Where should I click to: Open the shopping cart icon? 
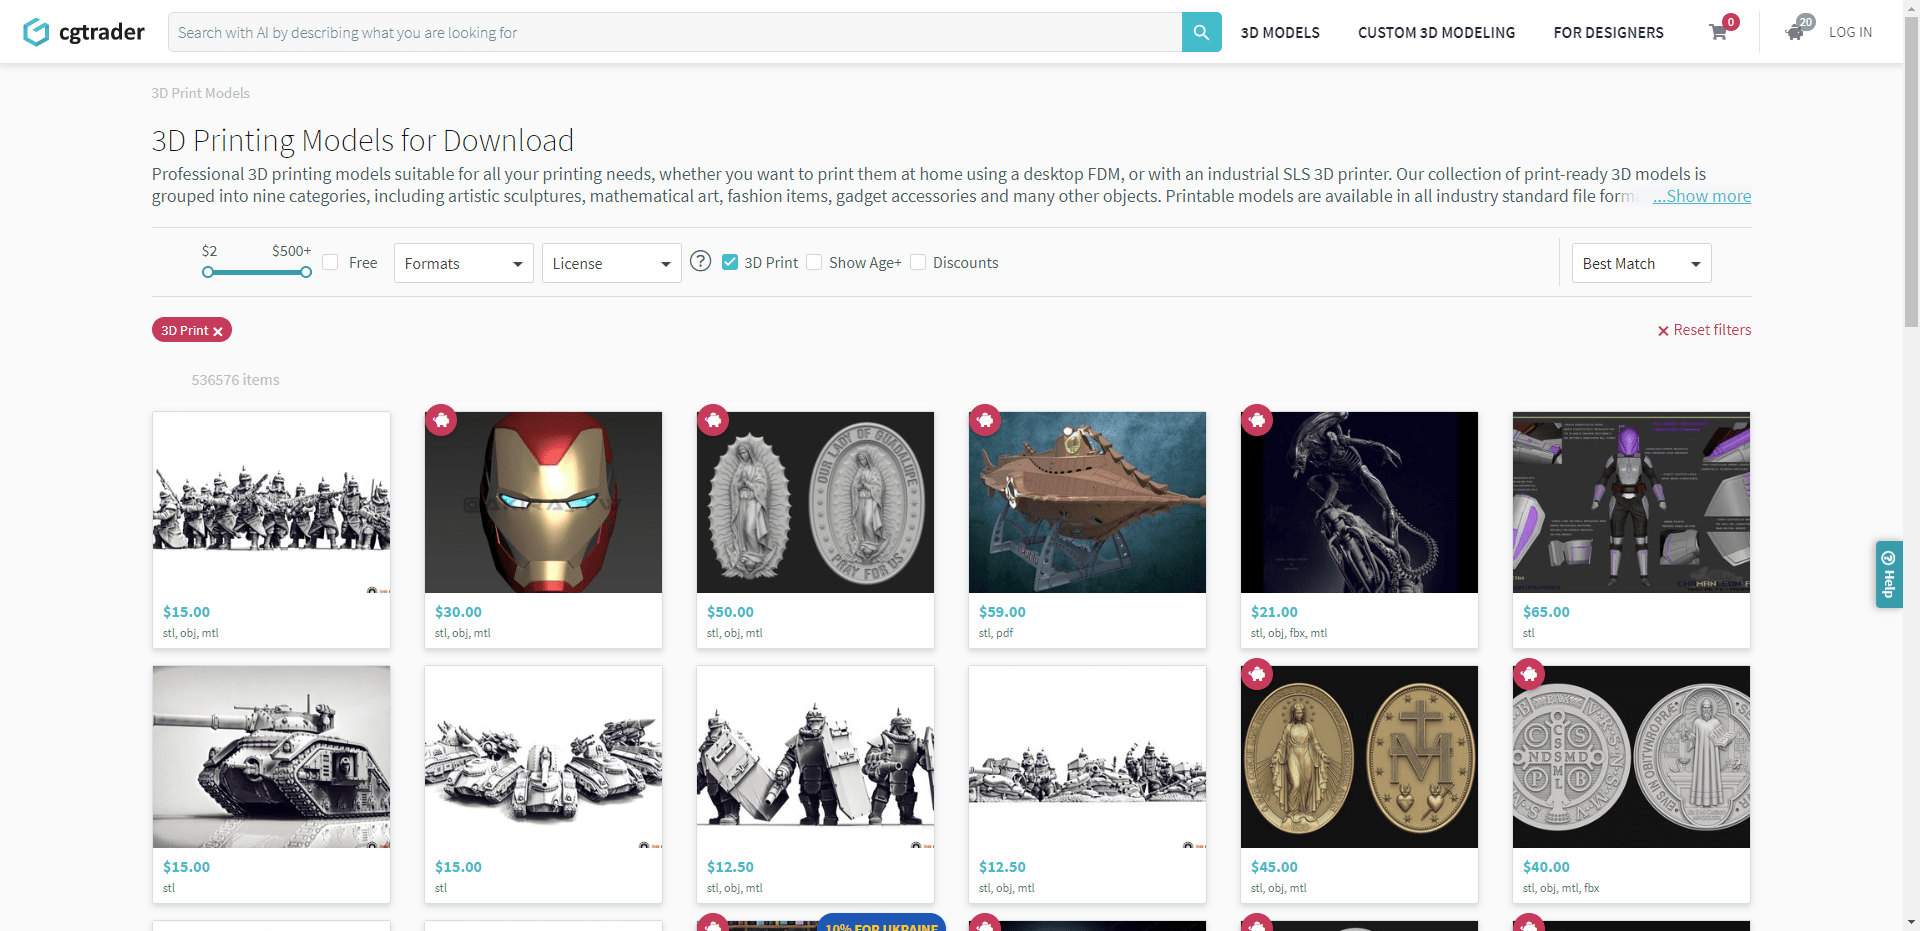1718,32
